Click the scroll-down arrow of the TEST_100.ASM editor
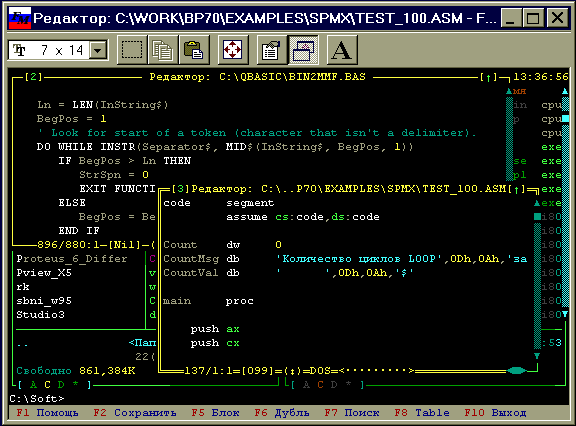 (x=537, y=356)
